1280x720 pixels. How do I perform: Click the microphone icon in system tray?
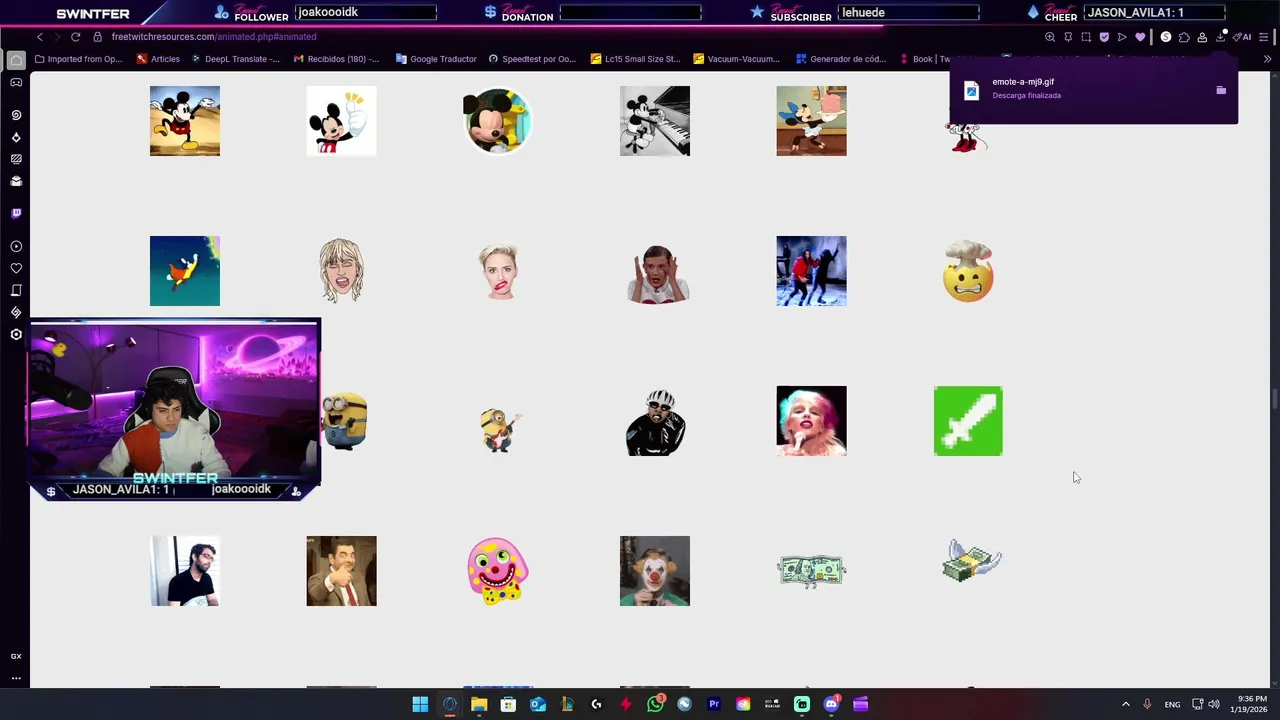(1147, 704)
